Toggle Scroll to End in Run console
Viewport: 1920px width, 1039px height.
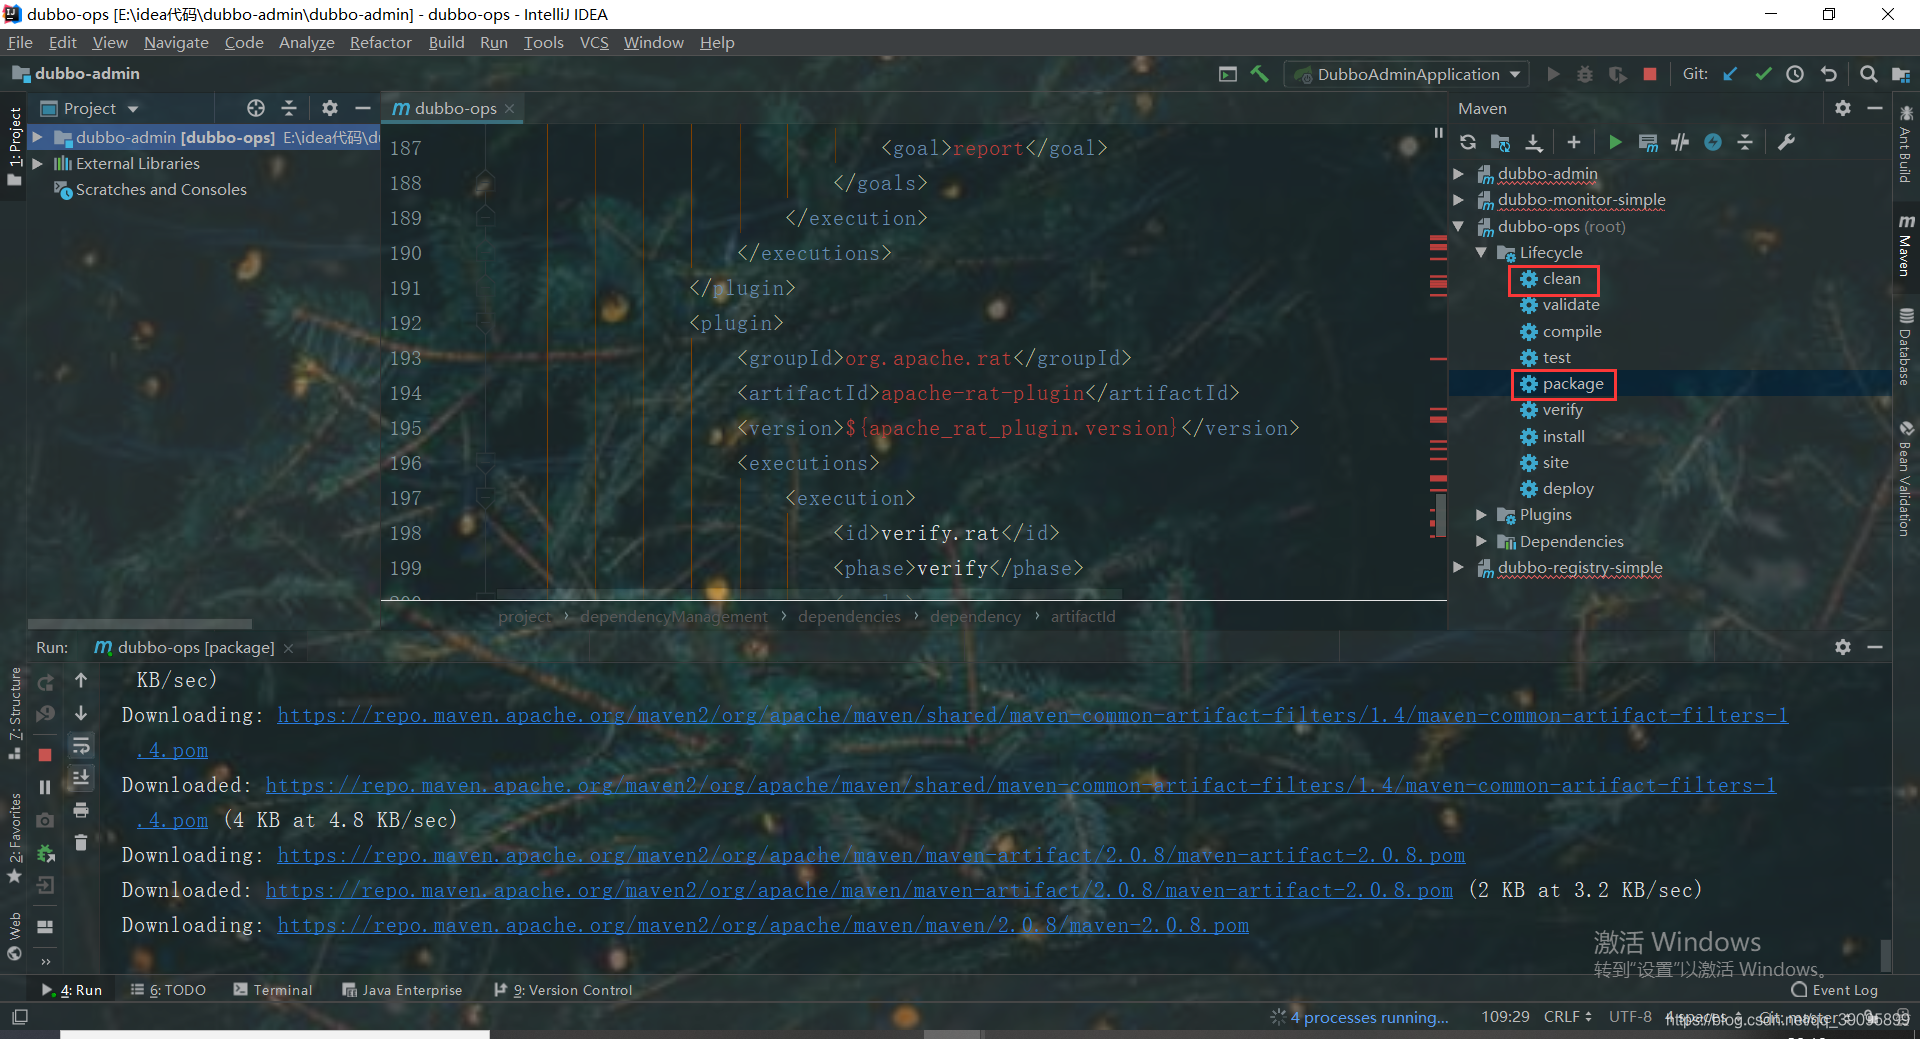pyautogui.click(x=81, y=777)
